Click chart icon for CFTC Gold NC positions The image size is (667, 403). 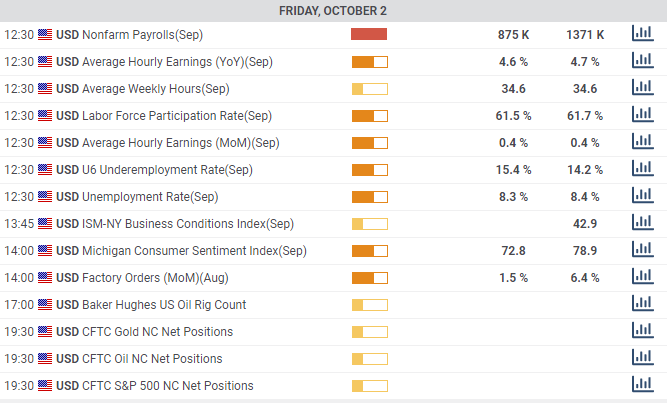[x=641, y=331]
